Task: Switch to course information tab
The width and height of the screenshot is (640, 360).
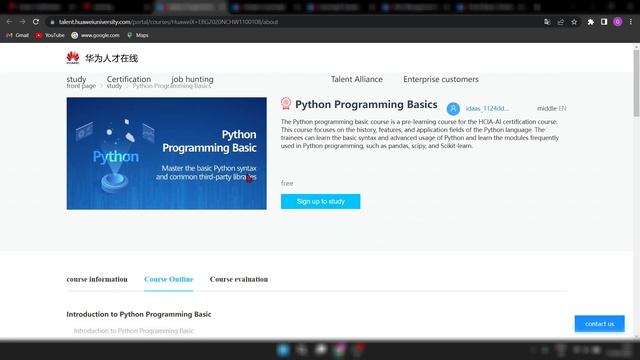Action: pos(97,279)
